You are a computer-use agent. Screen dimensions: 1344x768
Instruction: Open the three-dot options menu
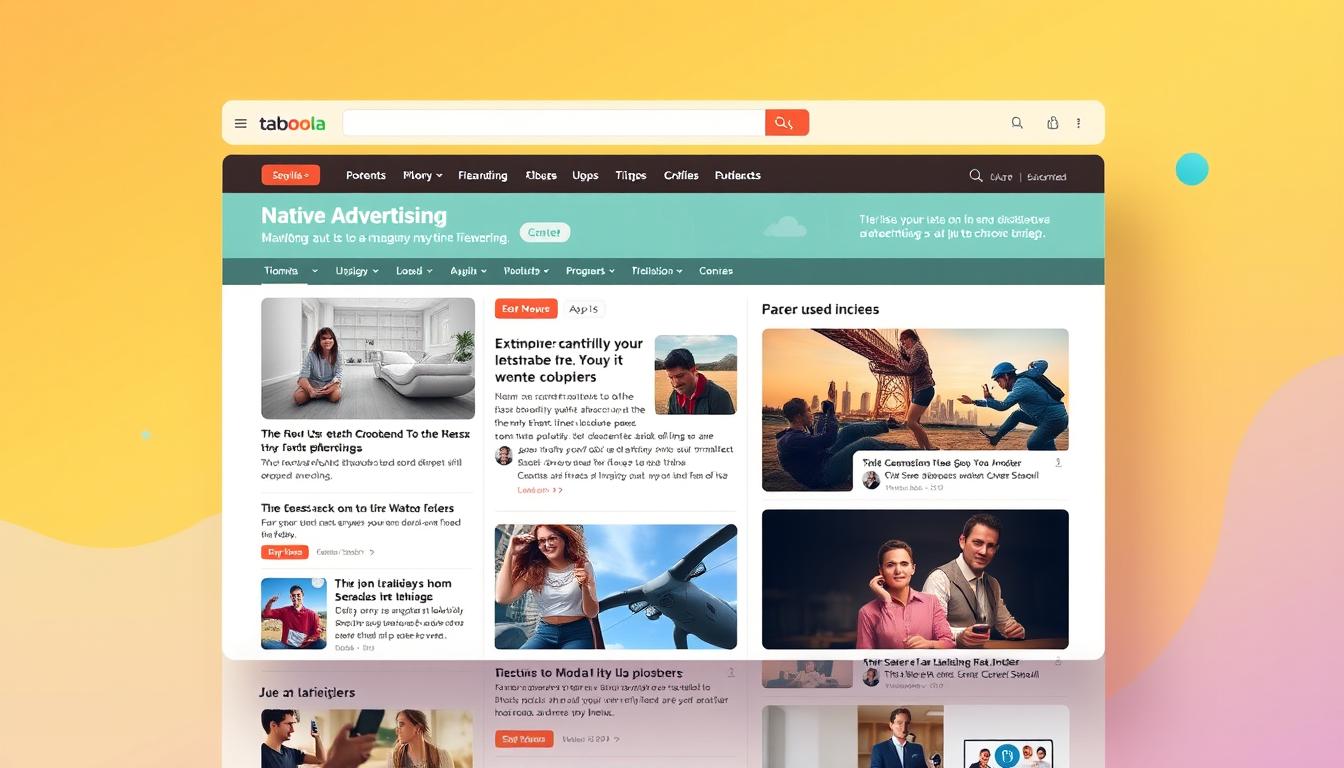click(x=1078, y=123)
